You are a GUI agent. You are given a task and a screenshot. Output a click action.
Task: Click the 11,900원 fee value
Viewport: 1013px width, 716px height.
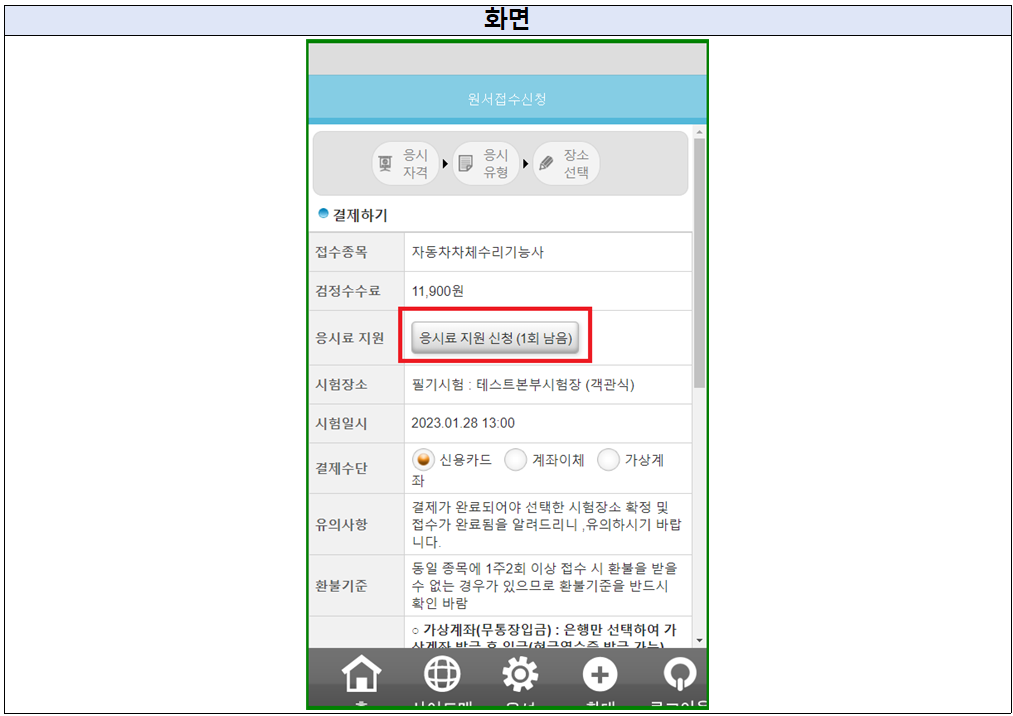click(437, 291)
